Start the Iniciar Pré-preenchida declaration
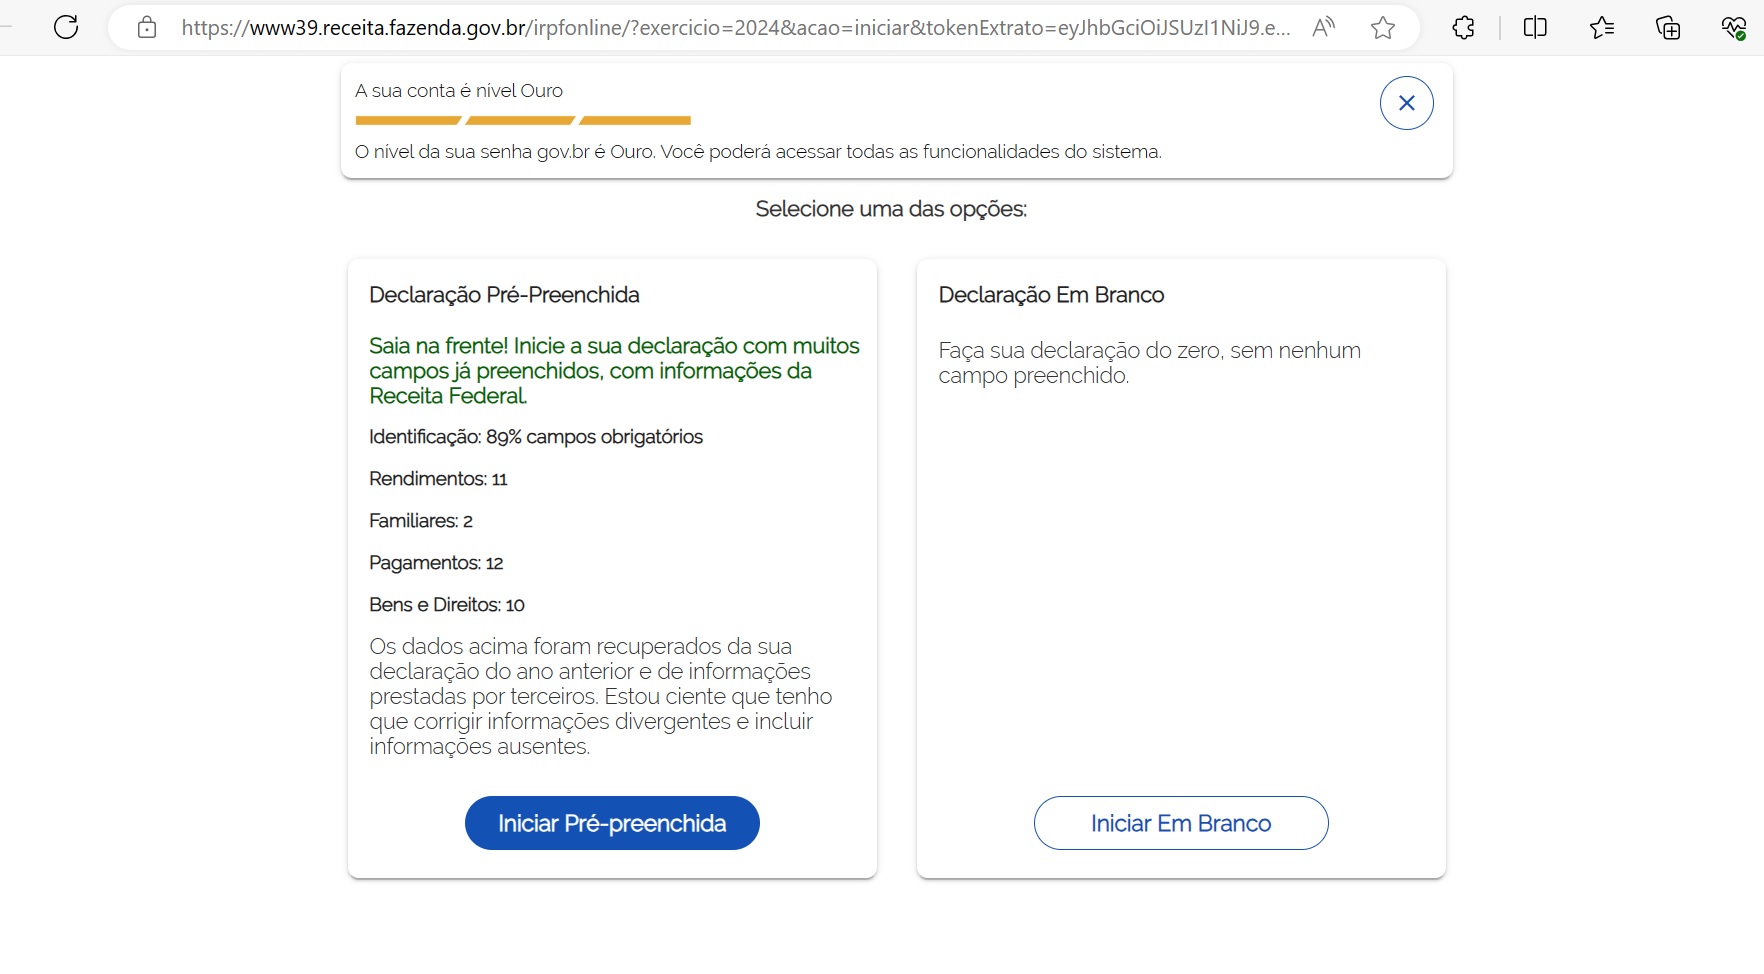Viewport: 1764px width, 974px height. (x=612, y=823)
